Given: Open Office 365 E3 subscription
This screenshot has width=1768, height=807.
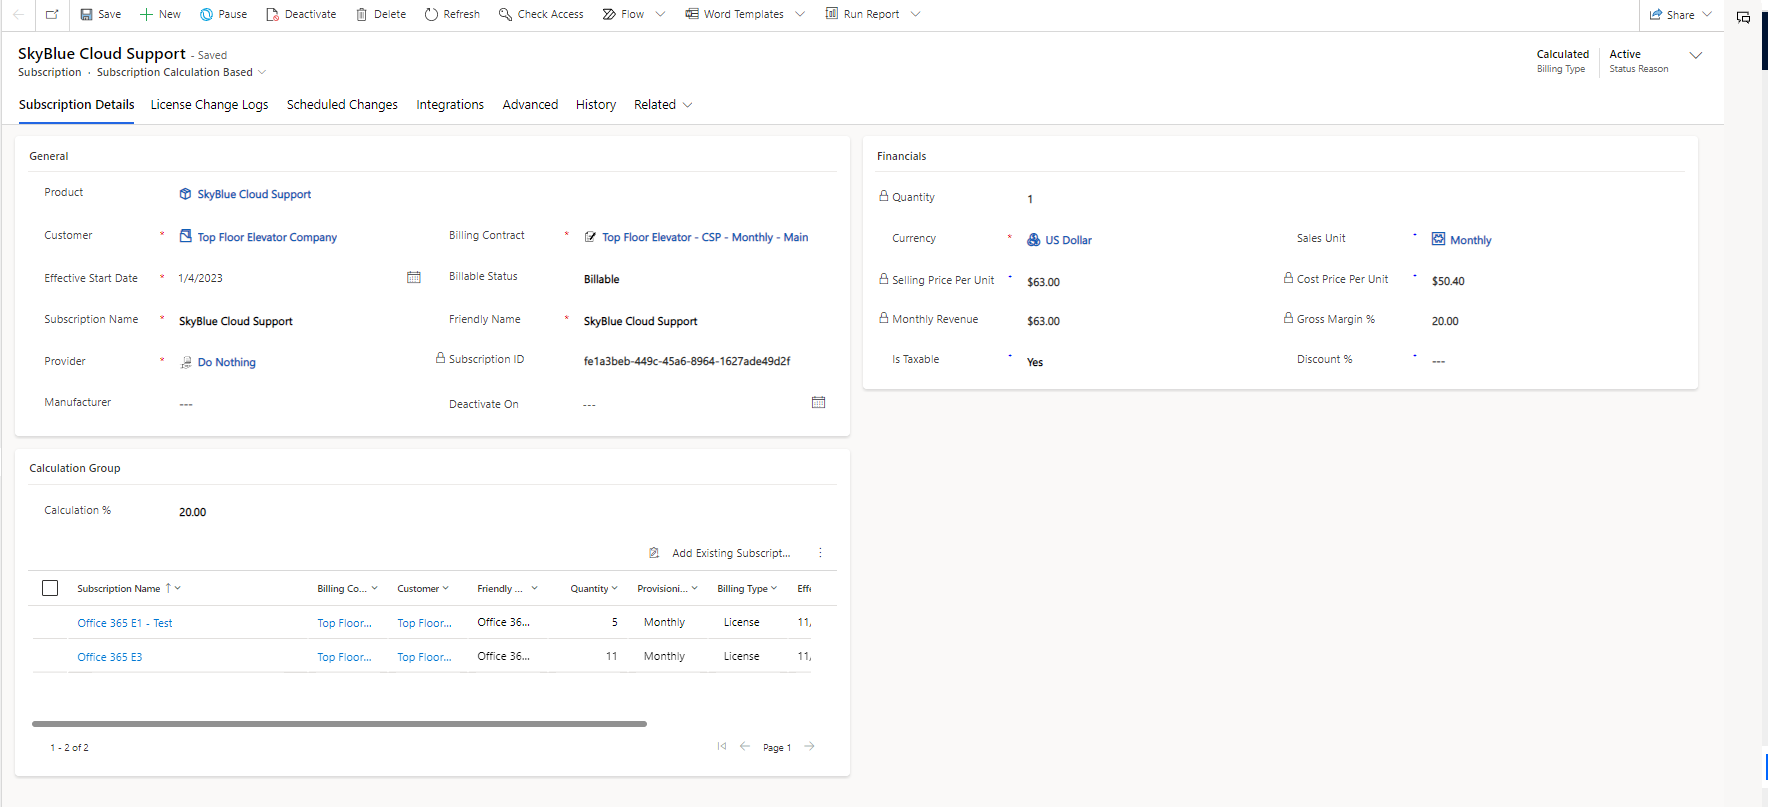Looking at the screenshot, I should point(110,657).
